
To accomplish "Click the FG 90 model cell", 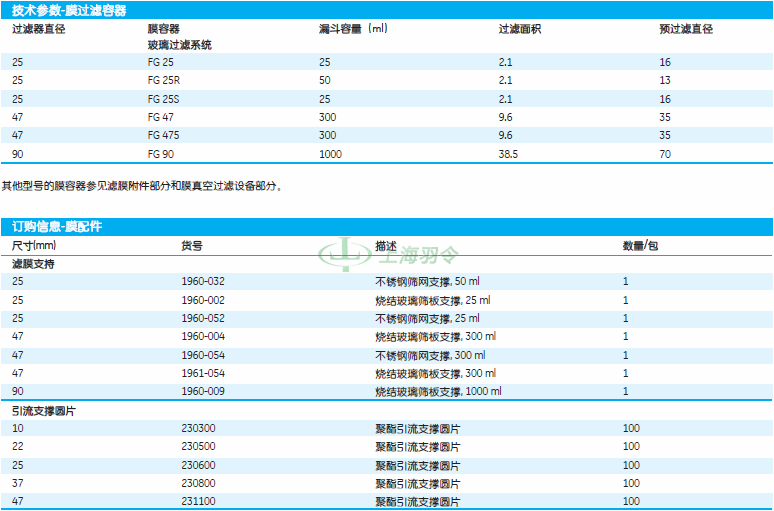I will tap(161, 154).
